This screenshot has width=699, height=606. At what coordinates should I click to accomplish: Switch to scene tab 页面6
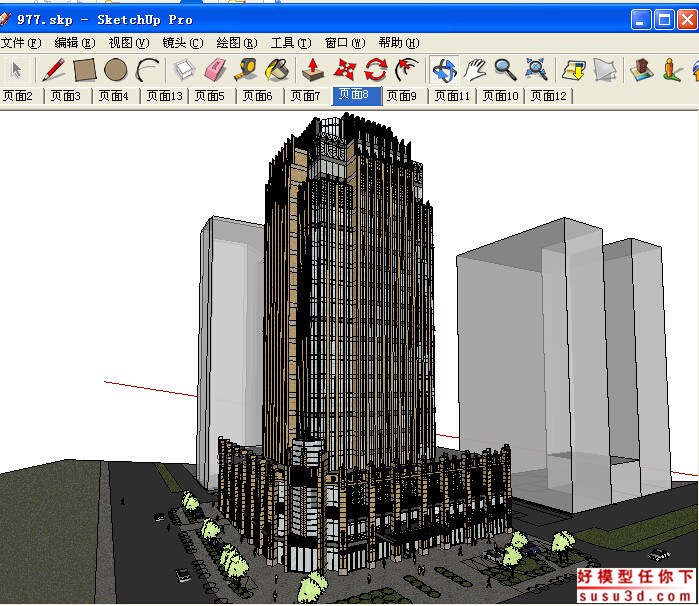260,96
